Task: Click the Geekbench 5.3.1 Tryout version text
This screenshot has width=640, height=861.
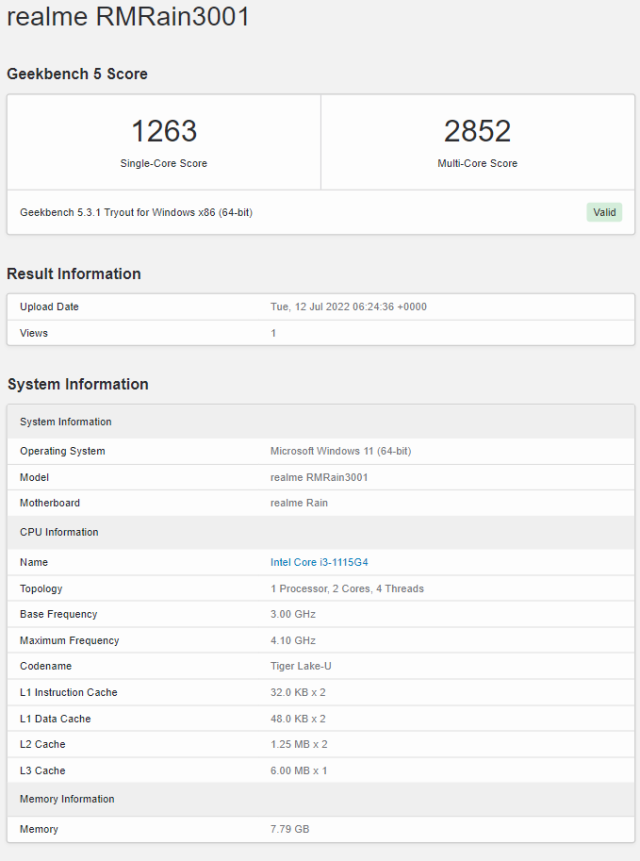Action: (136, 212)
